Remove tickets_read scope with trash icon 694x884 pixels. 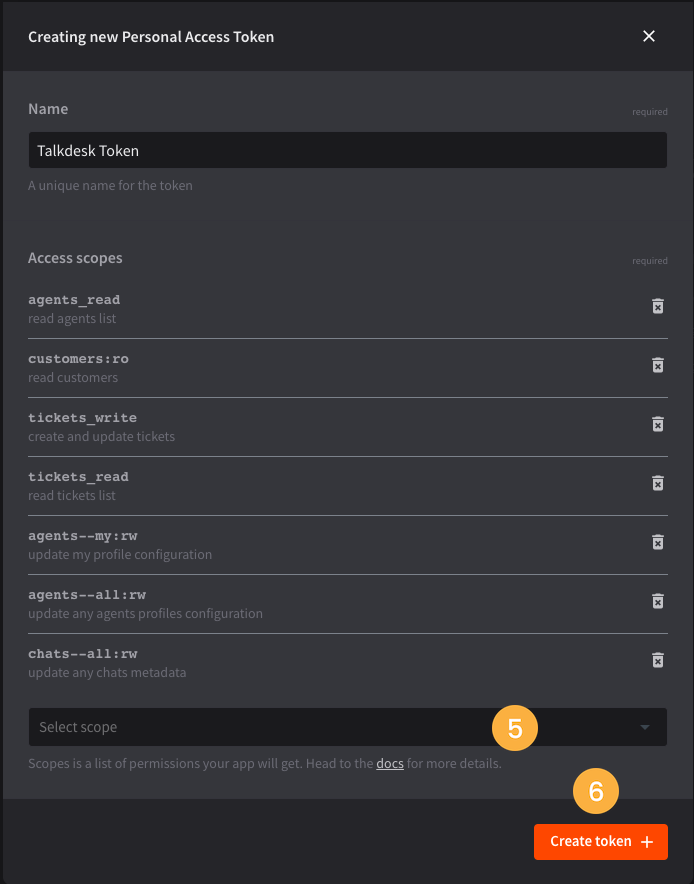coord(657,483)
